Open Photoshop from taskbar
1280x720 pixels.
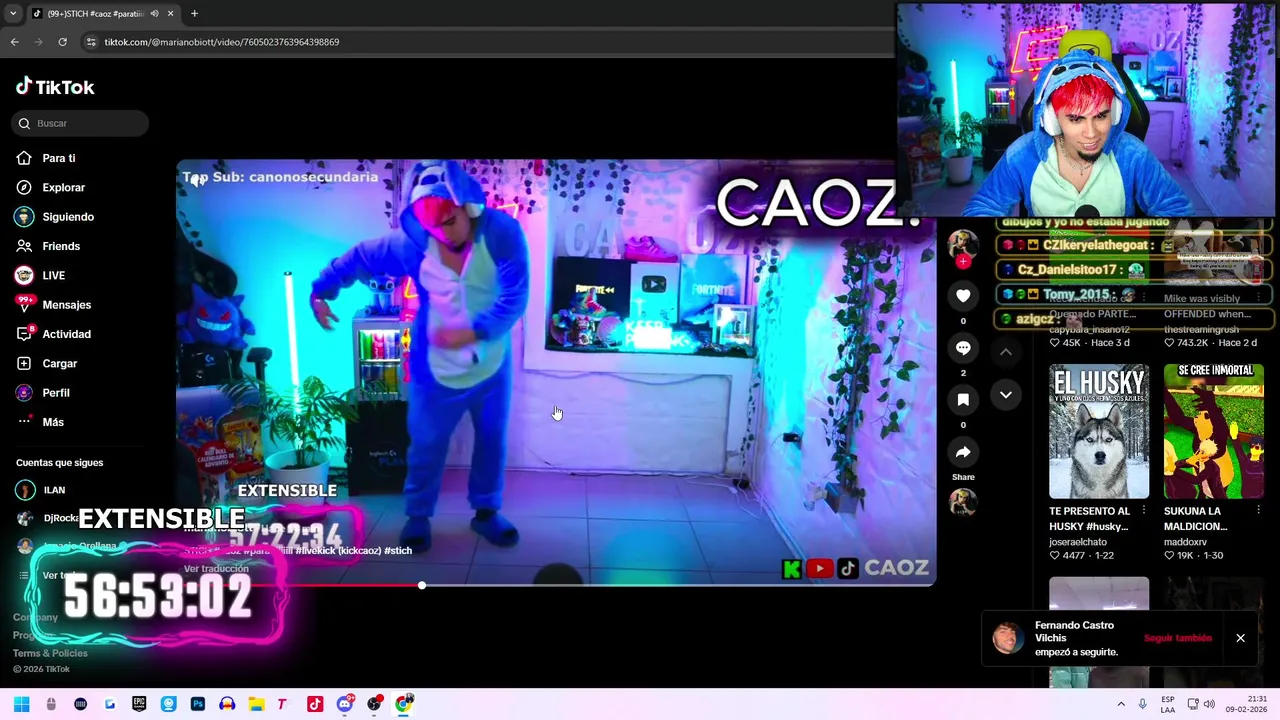point(198,704)
